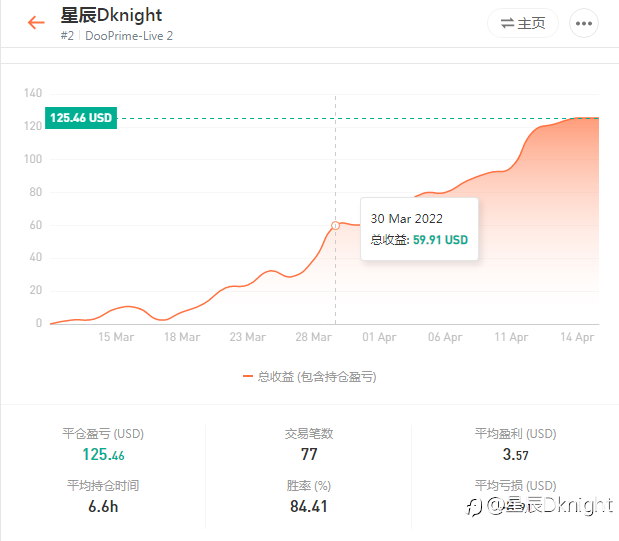Click the 交易笔数 count of 77
This screenshot has height=541, width=619.
(309, 454)
